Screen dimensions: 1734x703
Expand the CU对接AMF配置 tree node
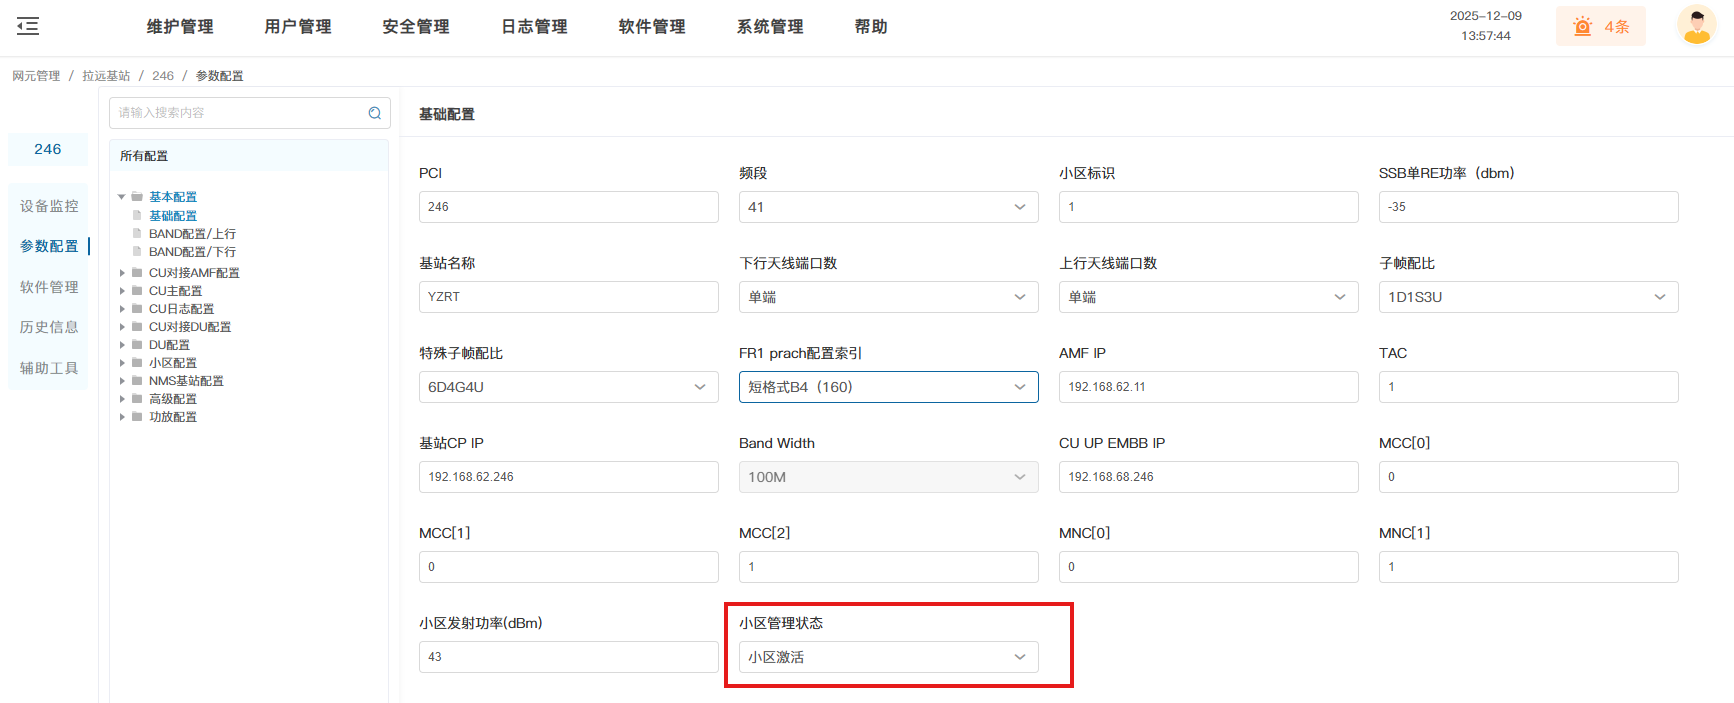pyautogui.click(x=122, y=273)
